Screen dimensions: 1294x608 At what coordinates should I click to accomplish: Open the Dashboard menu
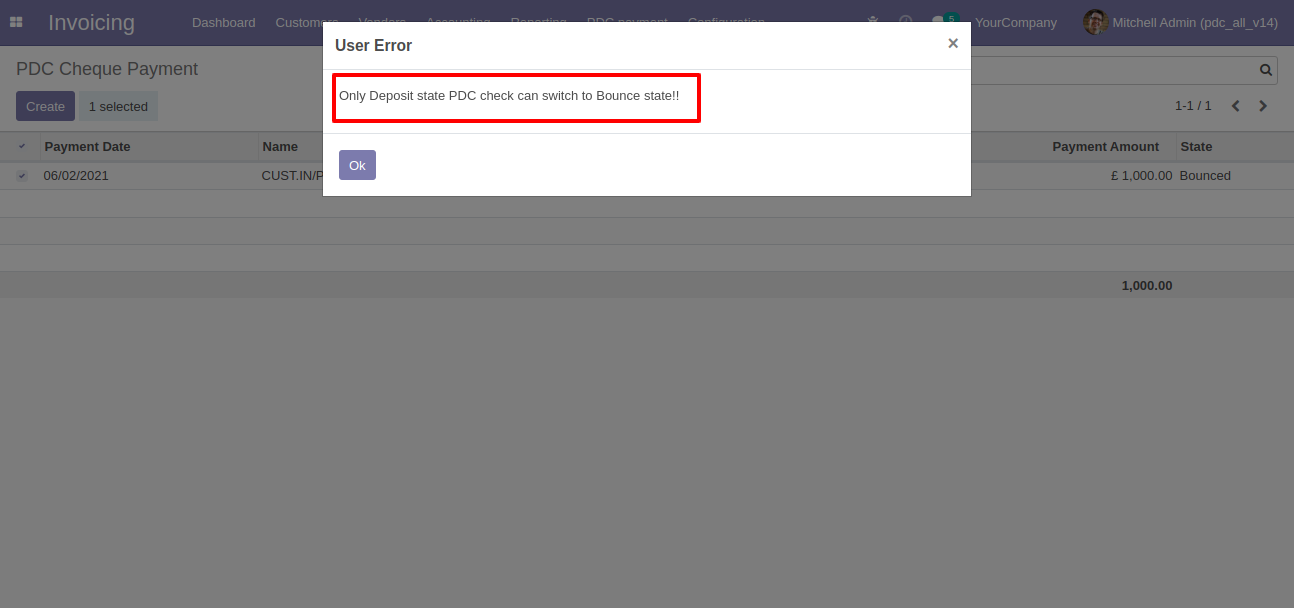[223, 22]
